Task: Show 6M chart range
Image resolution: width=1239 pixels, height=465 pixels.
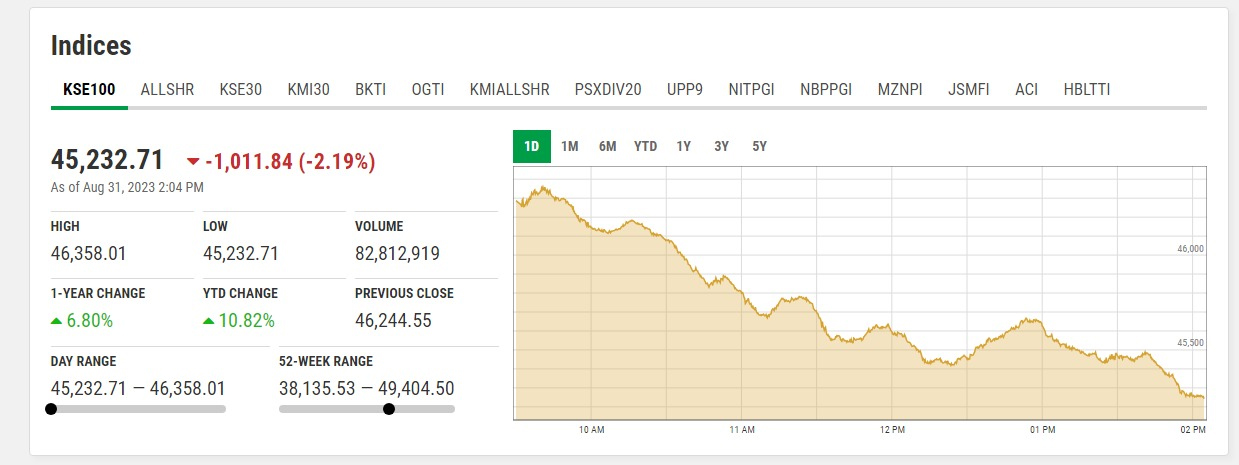Action: [x=608, y=146]
